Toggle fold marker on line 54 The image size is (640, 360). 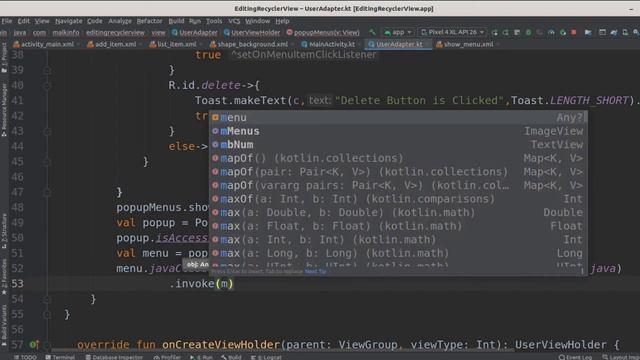(47, 299)
